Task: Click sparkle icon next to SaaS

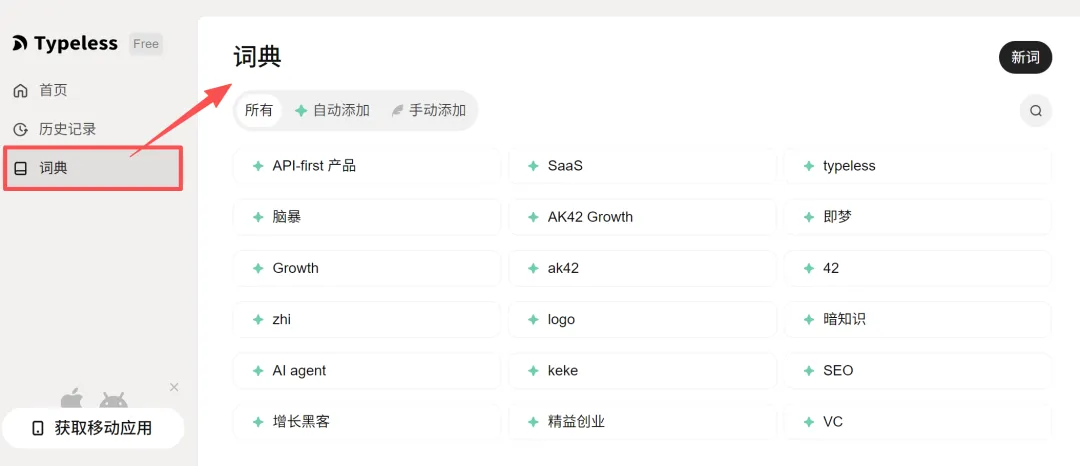Action: (x=533, y=166)
